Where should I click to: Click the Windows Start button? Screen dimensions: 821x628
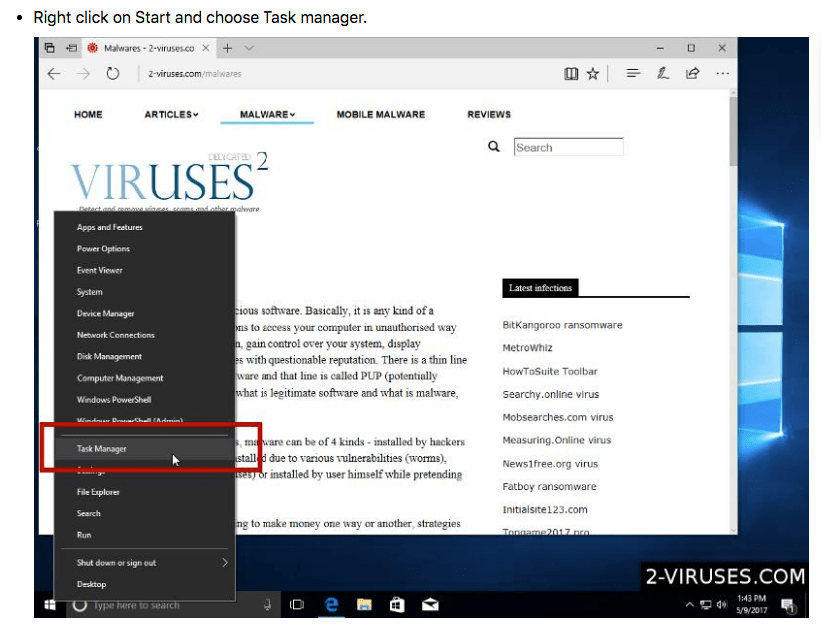point(50,605)
